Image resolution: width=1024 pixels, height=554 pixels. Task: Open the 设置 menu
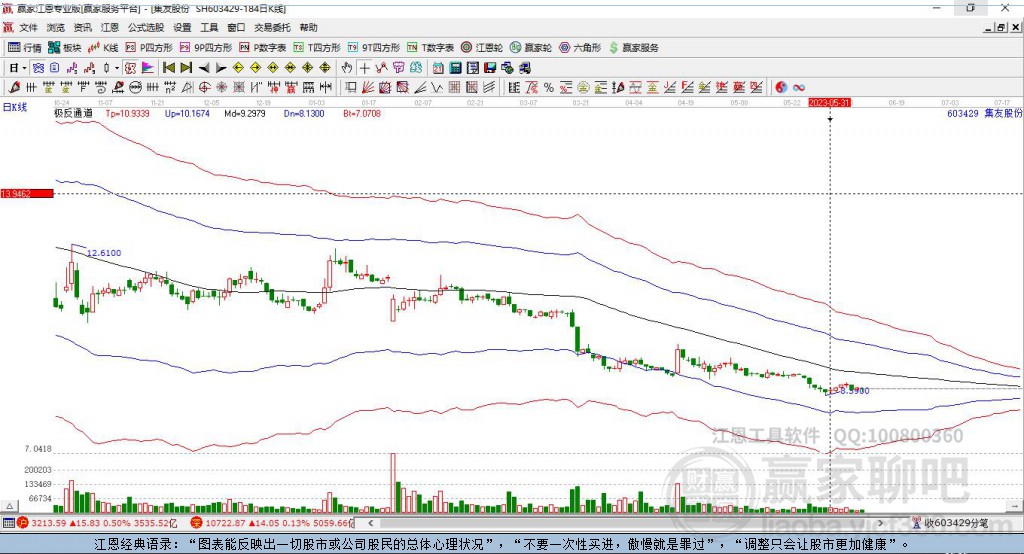pyautogui.click(x=182, y=27)
